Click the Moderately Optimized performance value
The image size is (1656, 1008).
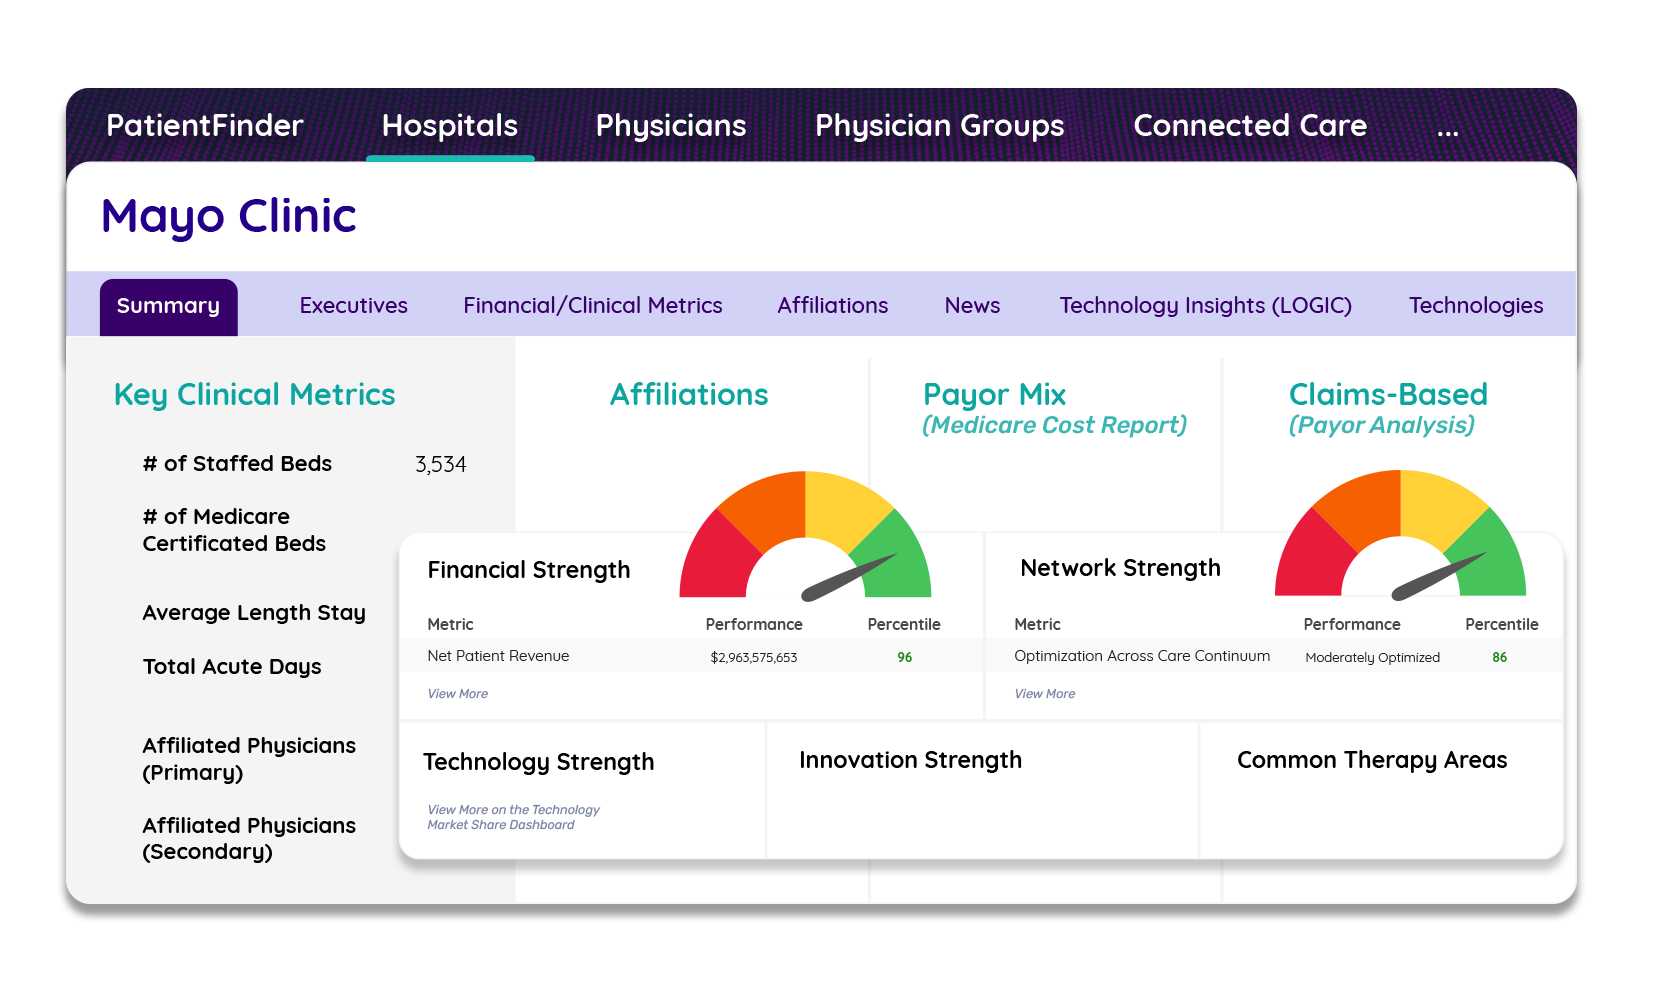(x=1373, y=658)
